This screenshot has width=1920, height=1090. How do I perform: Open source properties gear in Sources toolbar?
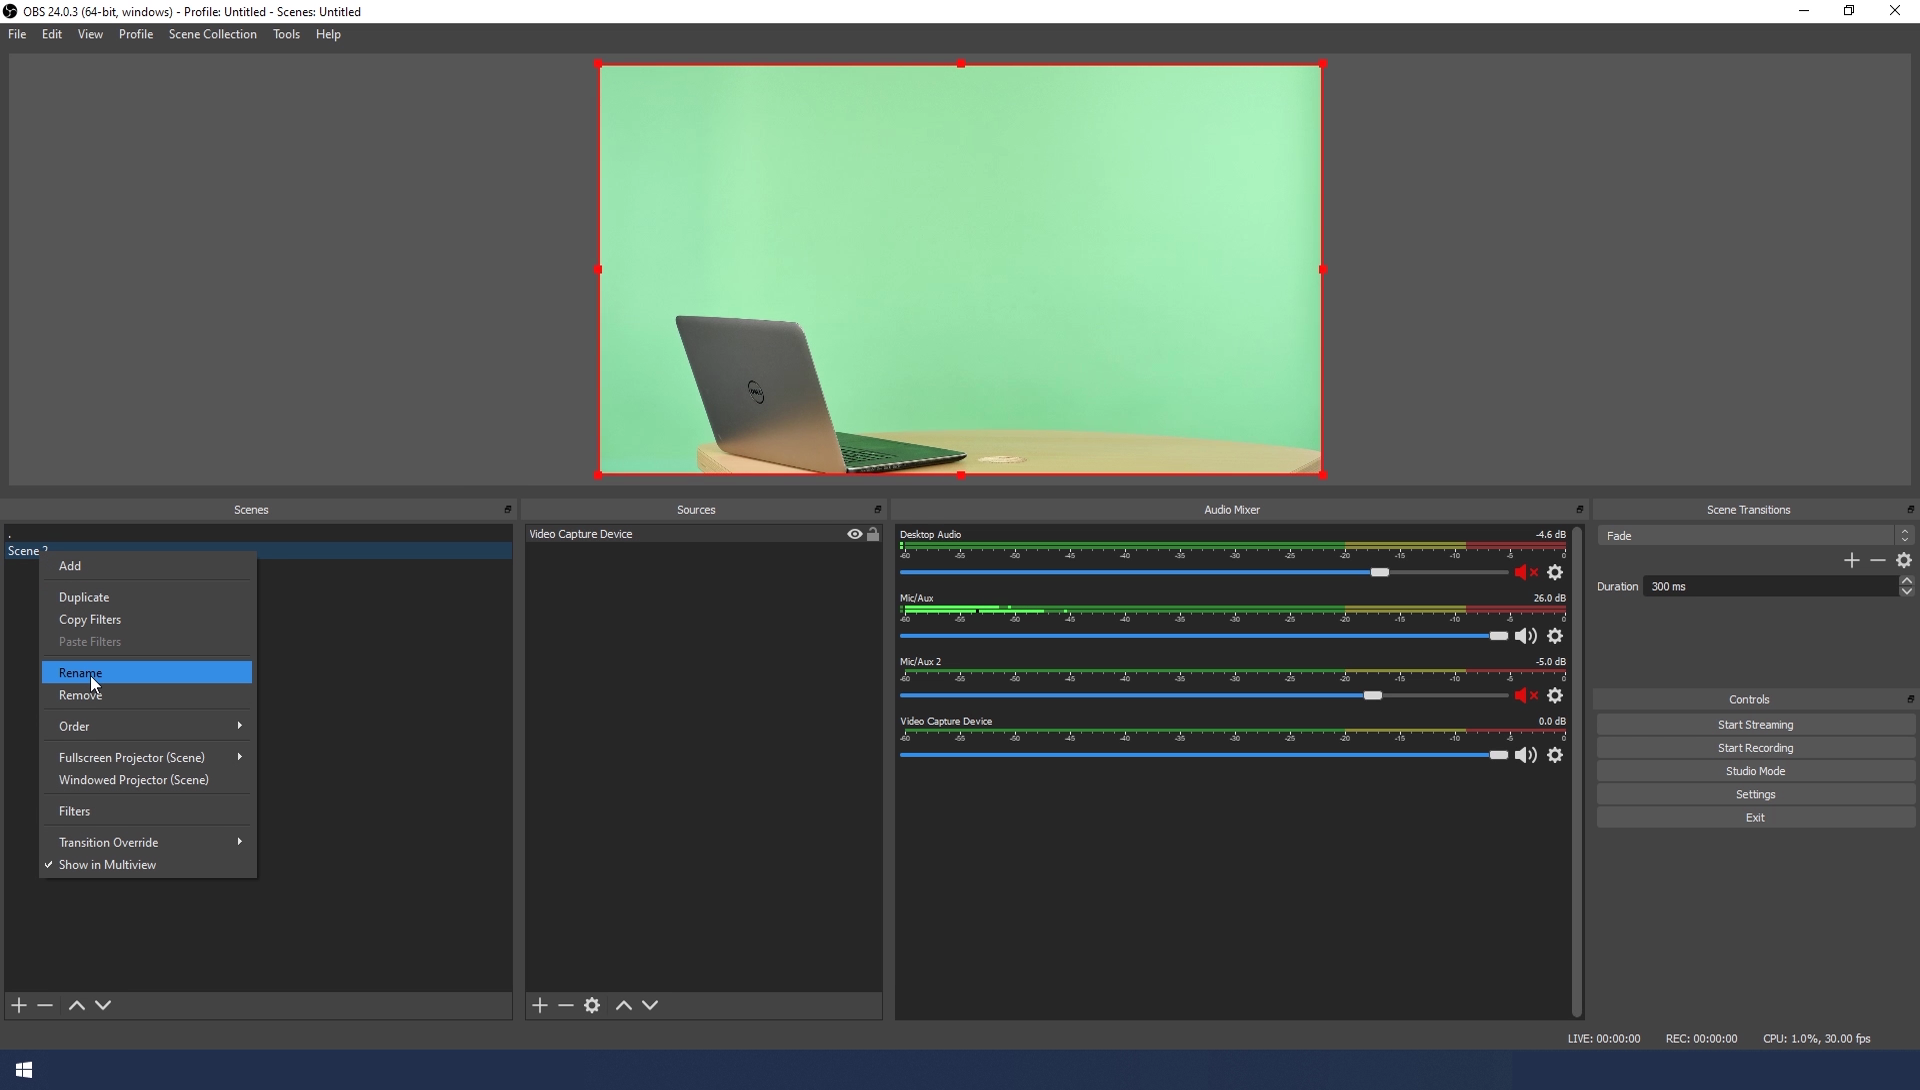point(592,1005)
